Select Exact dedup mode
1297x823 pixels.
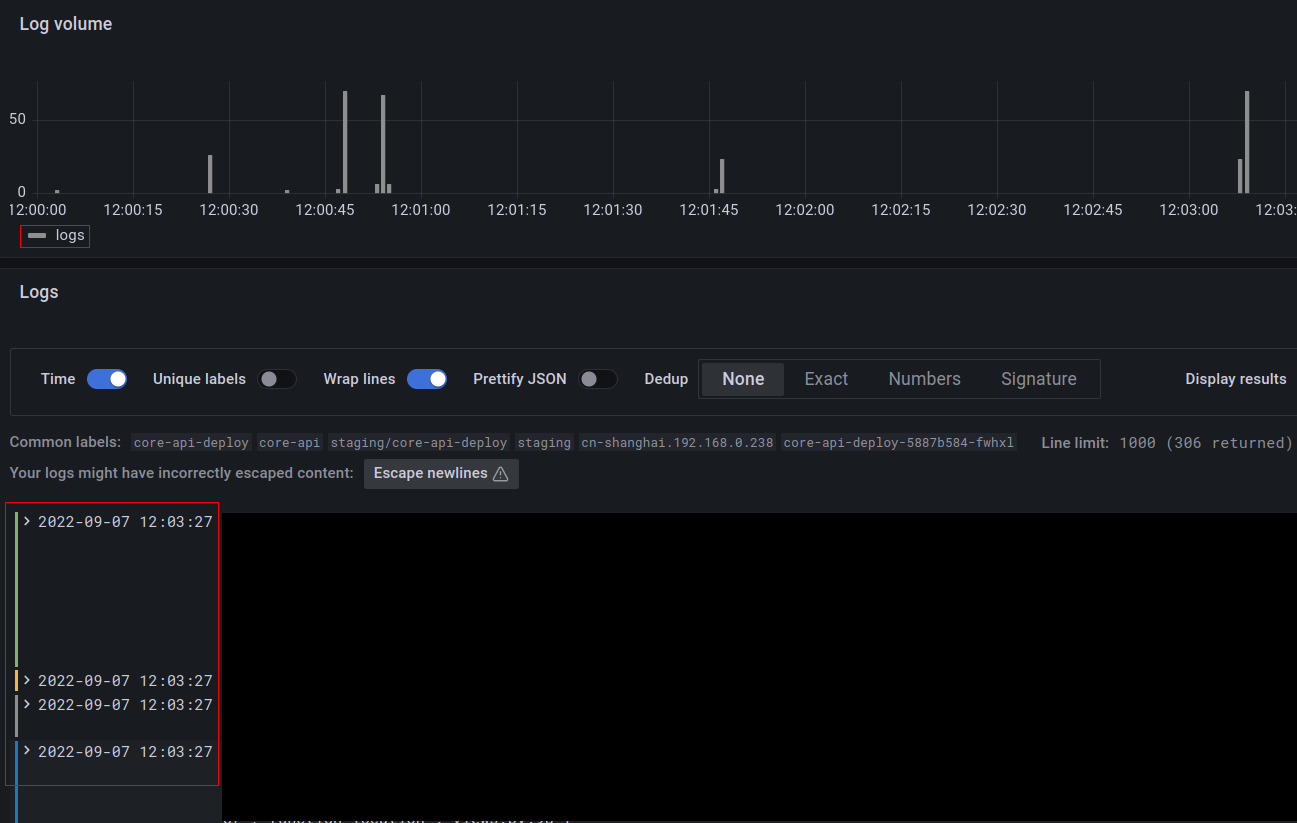point(825,379)
